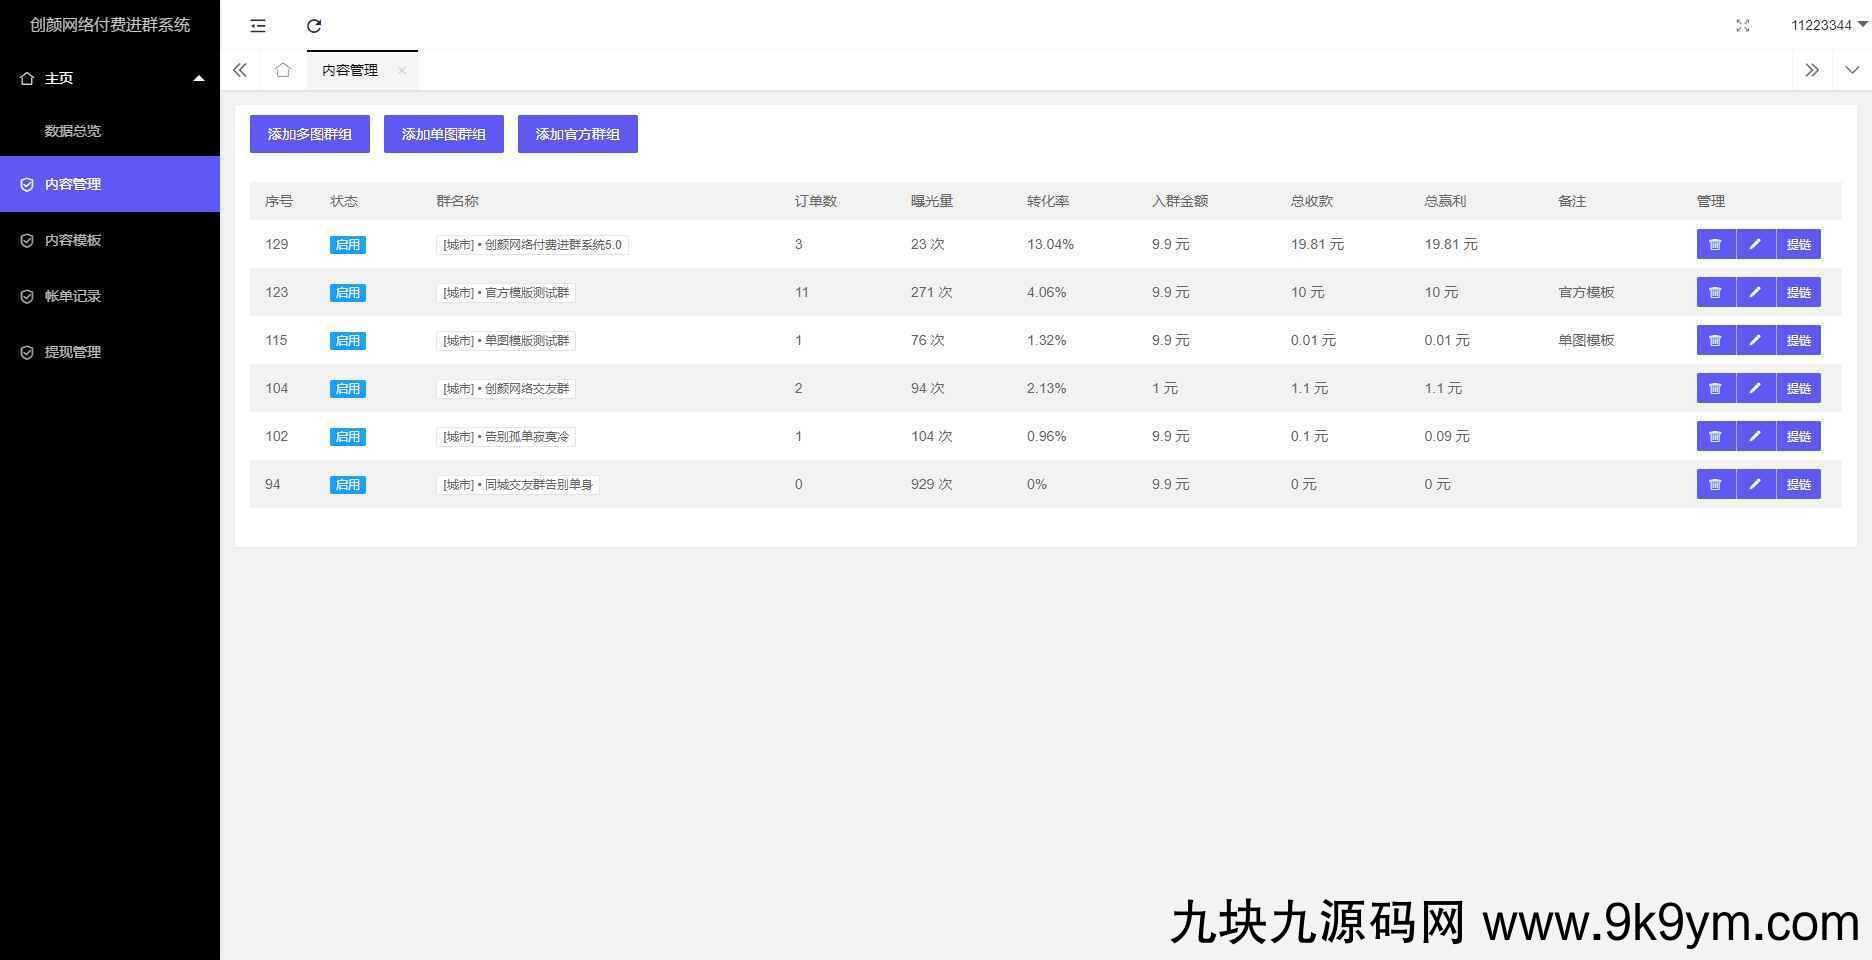Toggle 启用 status for group 115
This screenshot has width=1872, height=960.
[347, 341]
